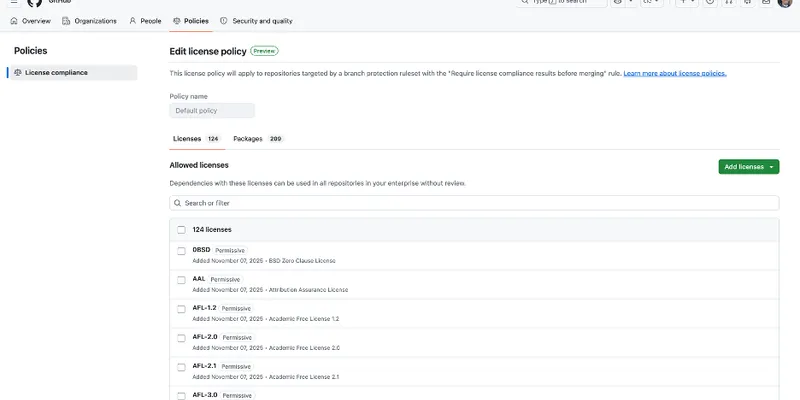Check the AFL-1.2 license checkbox
This screenshot has height=400, width=800.
click(181, 309)
